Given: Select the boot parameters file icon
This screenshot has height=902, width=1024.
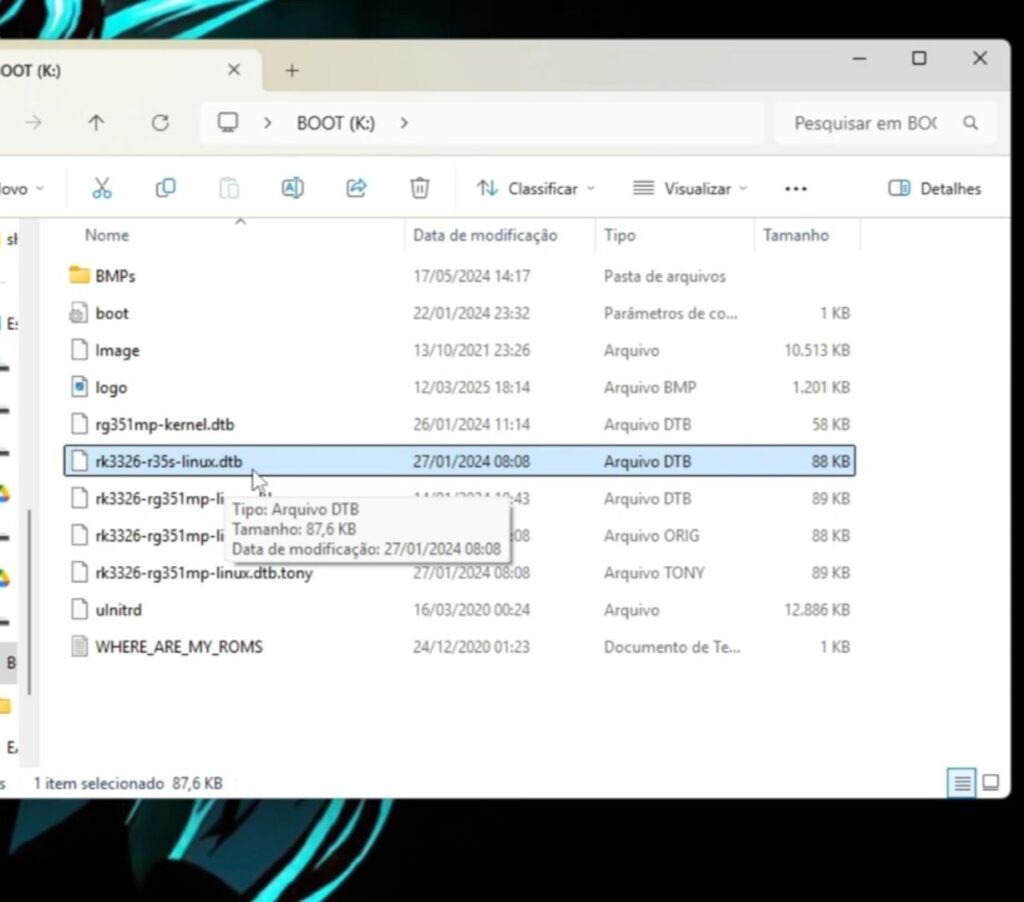Looking at the screenshot, I should (79, 313).
